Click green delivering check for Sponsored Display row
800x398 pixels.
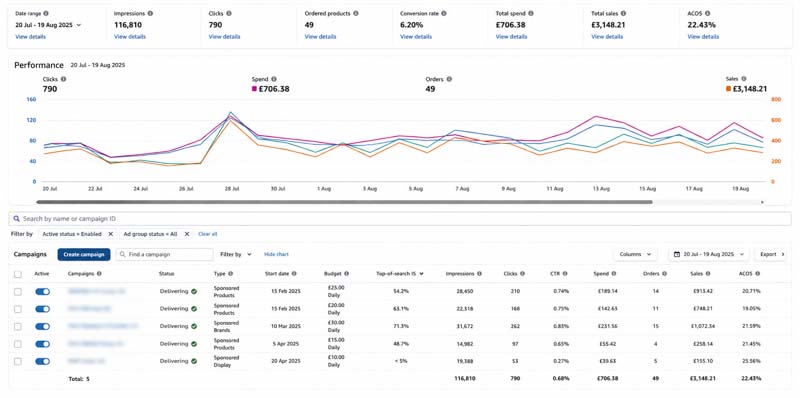(194, 361)
